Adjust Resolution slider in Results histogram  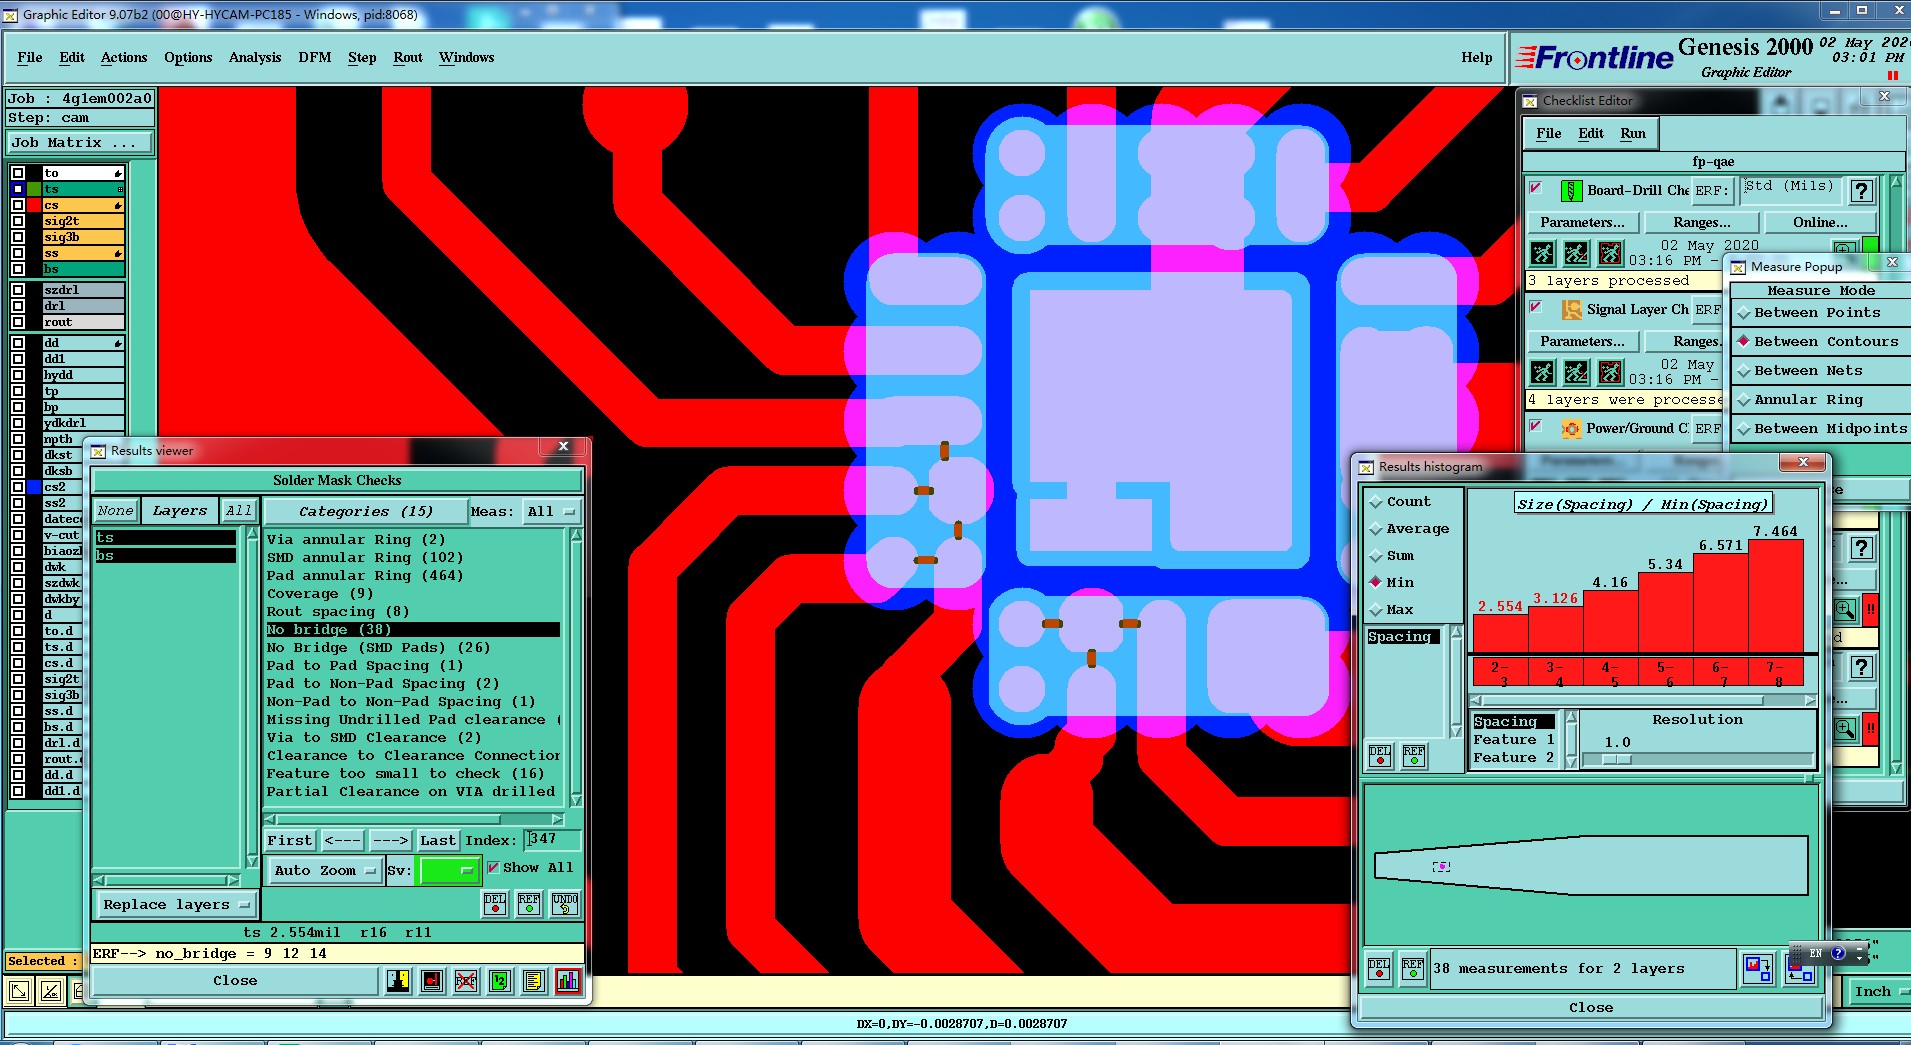click(x=1616, y=760)
